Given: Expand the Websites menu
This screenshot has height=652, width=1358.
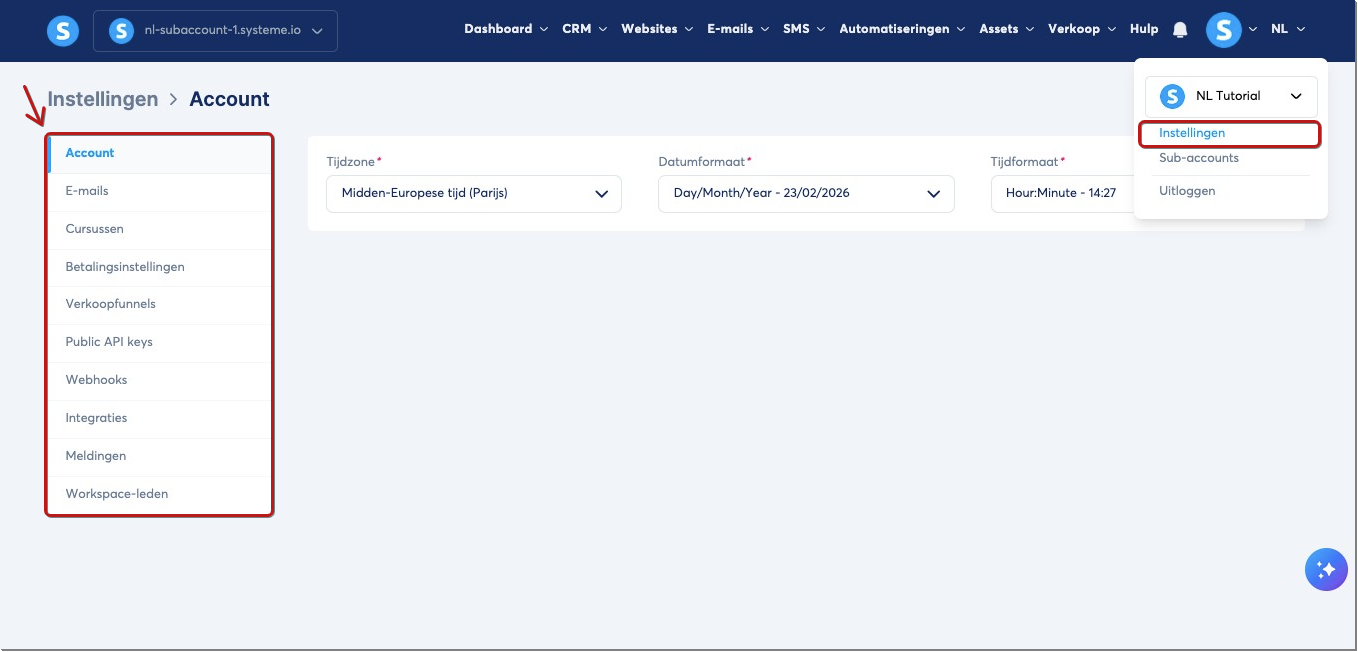Looking at the screenshot, I should click(657, 29).
